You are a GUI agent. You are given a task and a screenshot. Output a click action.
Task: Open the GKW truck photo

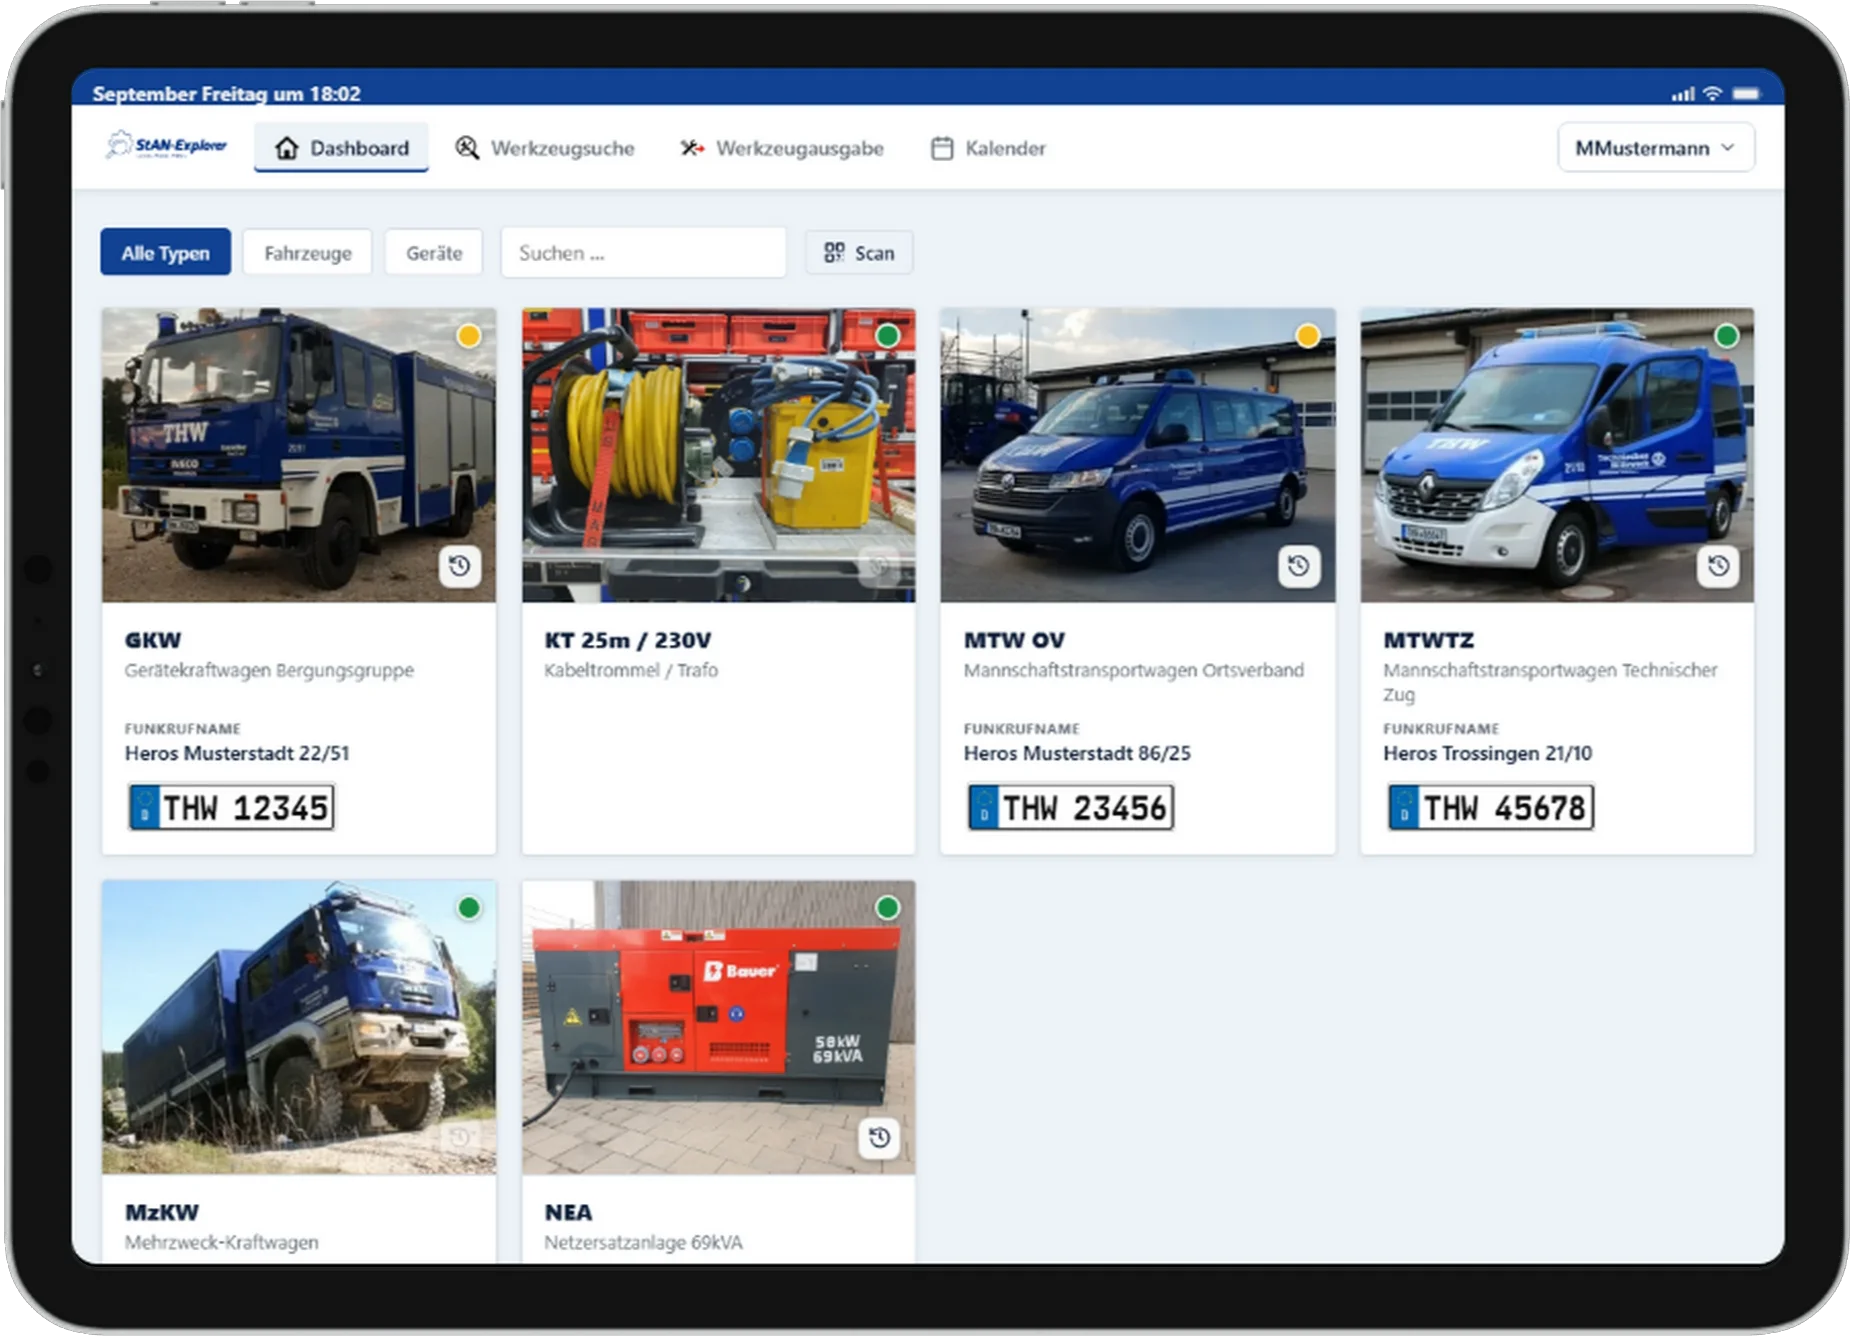(x=299, y=455)
